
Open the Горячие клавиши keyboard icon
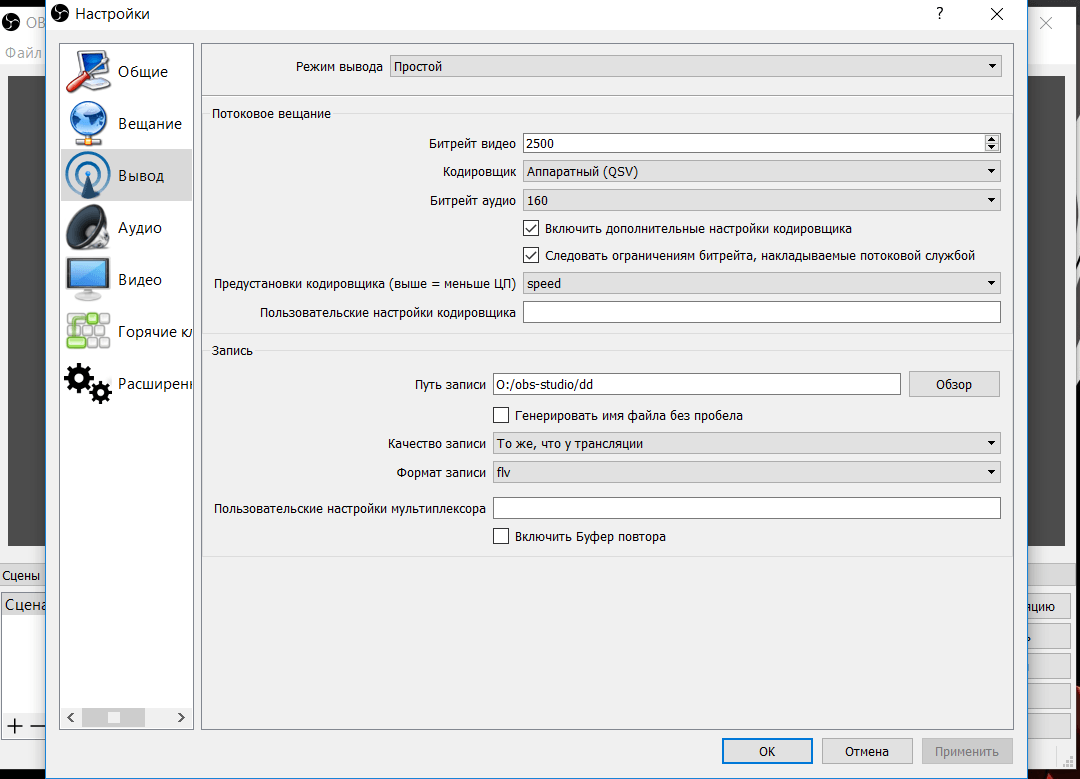(x=88, y=331)
